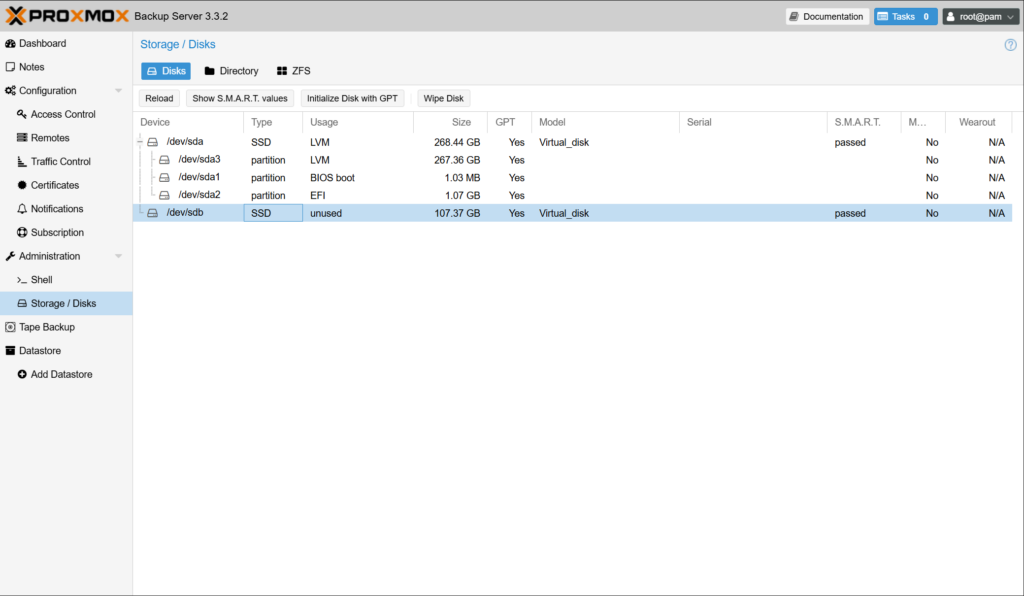The width and height of the screenshot is (1024, 596).
Task: Collapse the Configuration section arrow
Action: [x=119, y=91]
